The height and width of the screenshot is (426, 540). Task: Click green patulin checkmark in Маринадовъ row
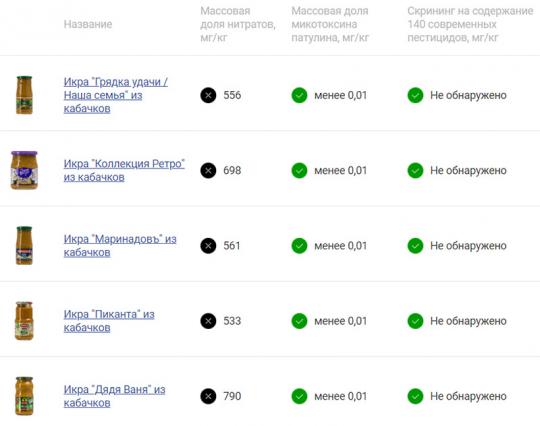point(299,246)
